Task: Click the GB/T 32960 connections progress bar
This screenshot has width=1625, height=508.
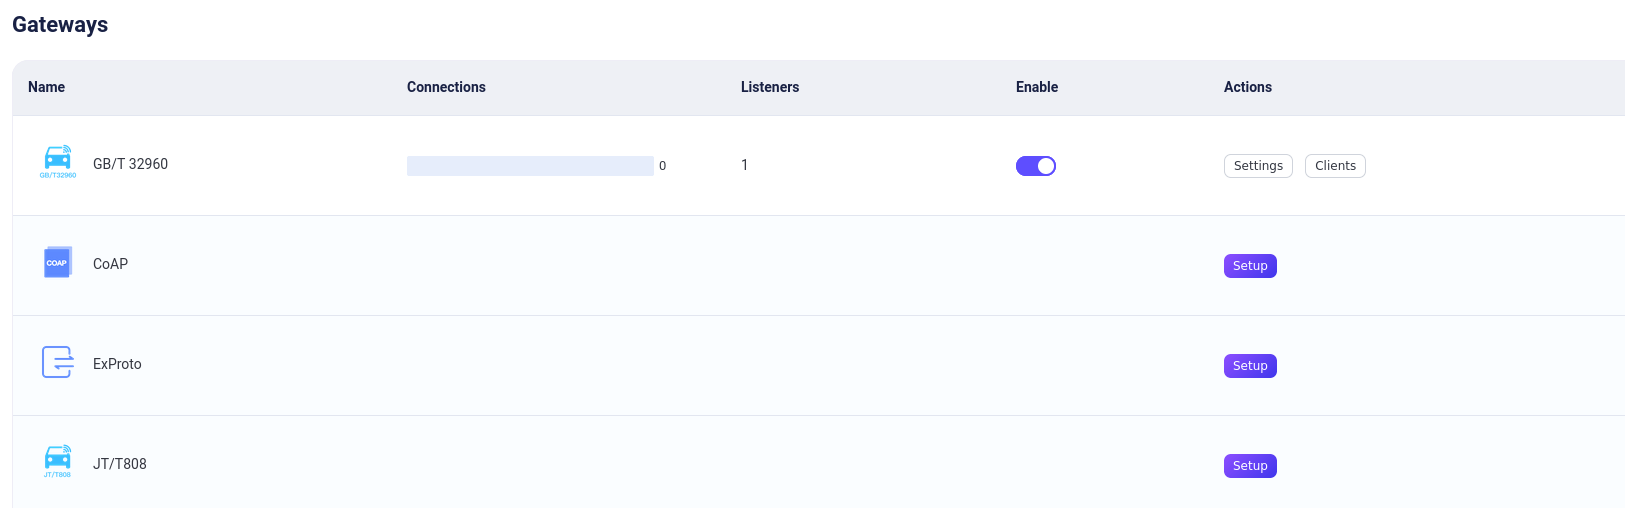Action: pos(530,166)
